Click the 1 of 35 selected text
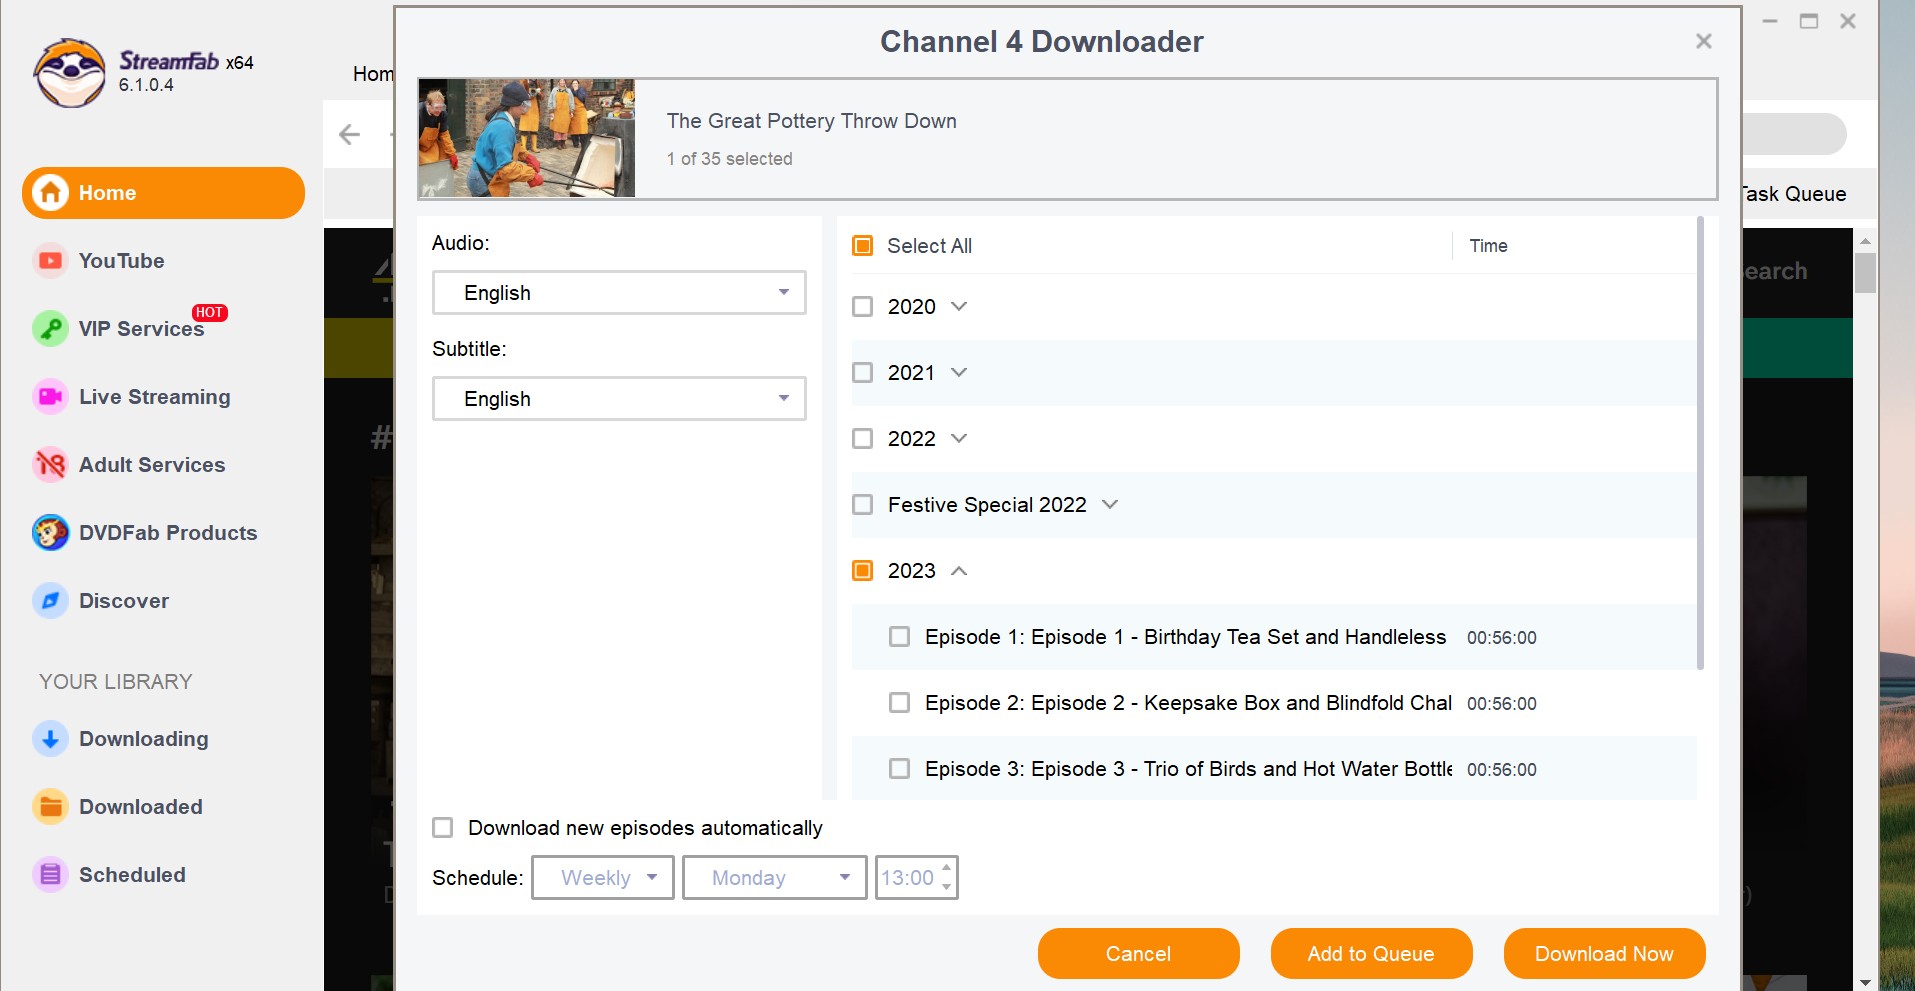The width and height of the screenshot is (1915, 991). (x=730, y=159)
